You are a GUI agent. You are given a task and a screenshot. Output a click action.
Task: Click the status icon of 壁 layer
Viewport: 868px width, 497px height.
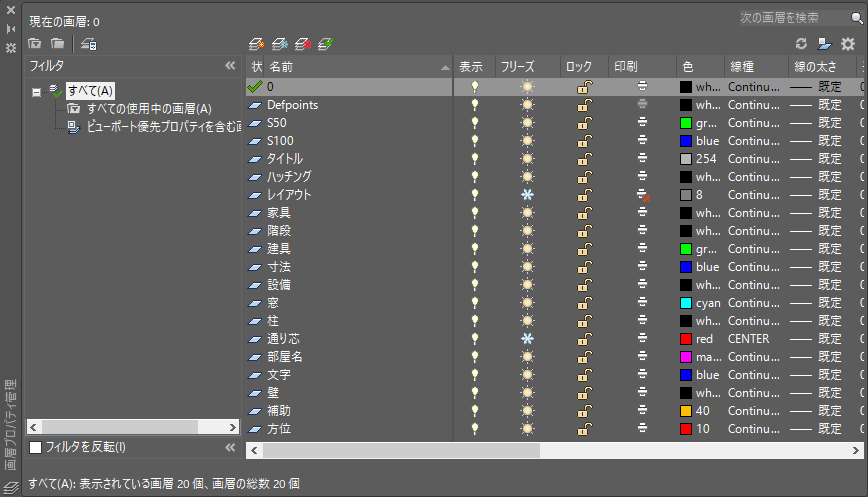point(255,393)
